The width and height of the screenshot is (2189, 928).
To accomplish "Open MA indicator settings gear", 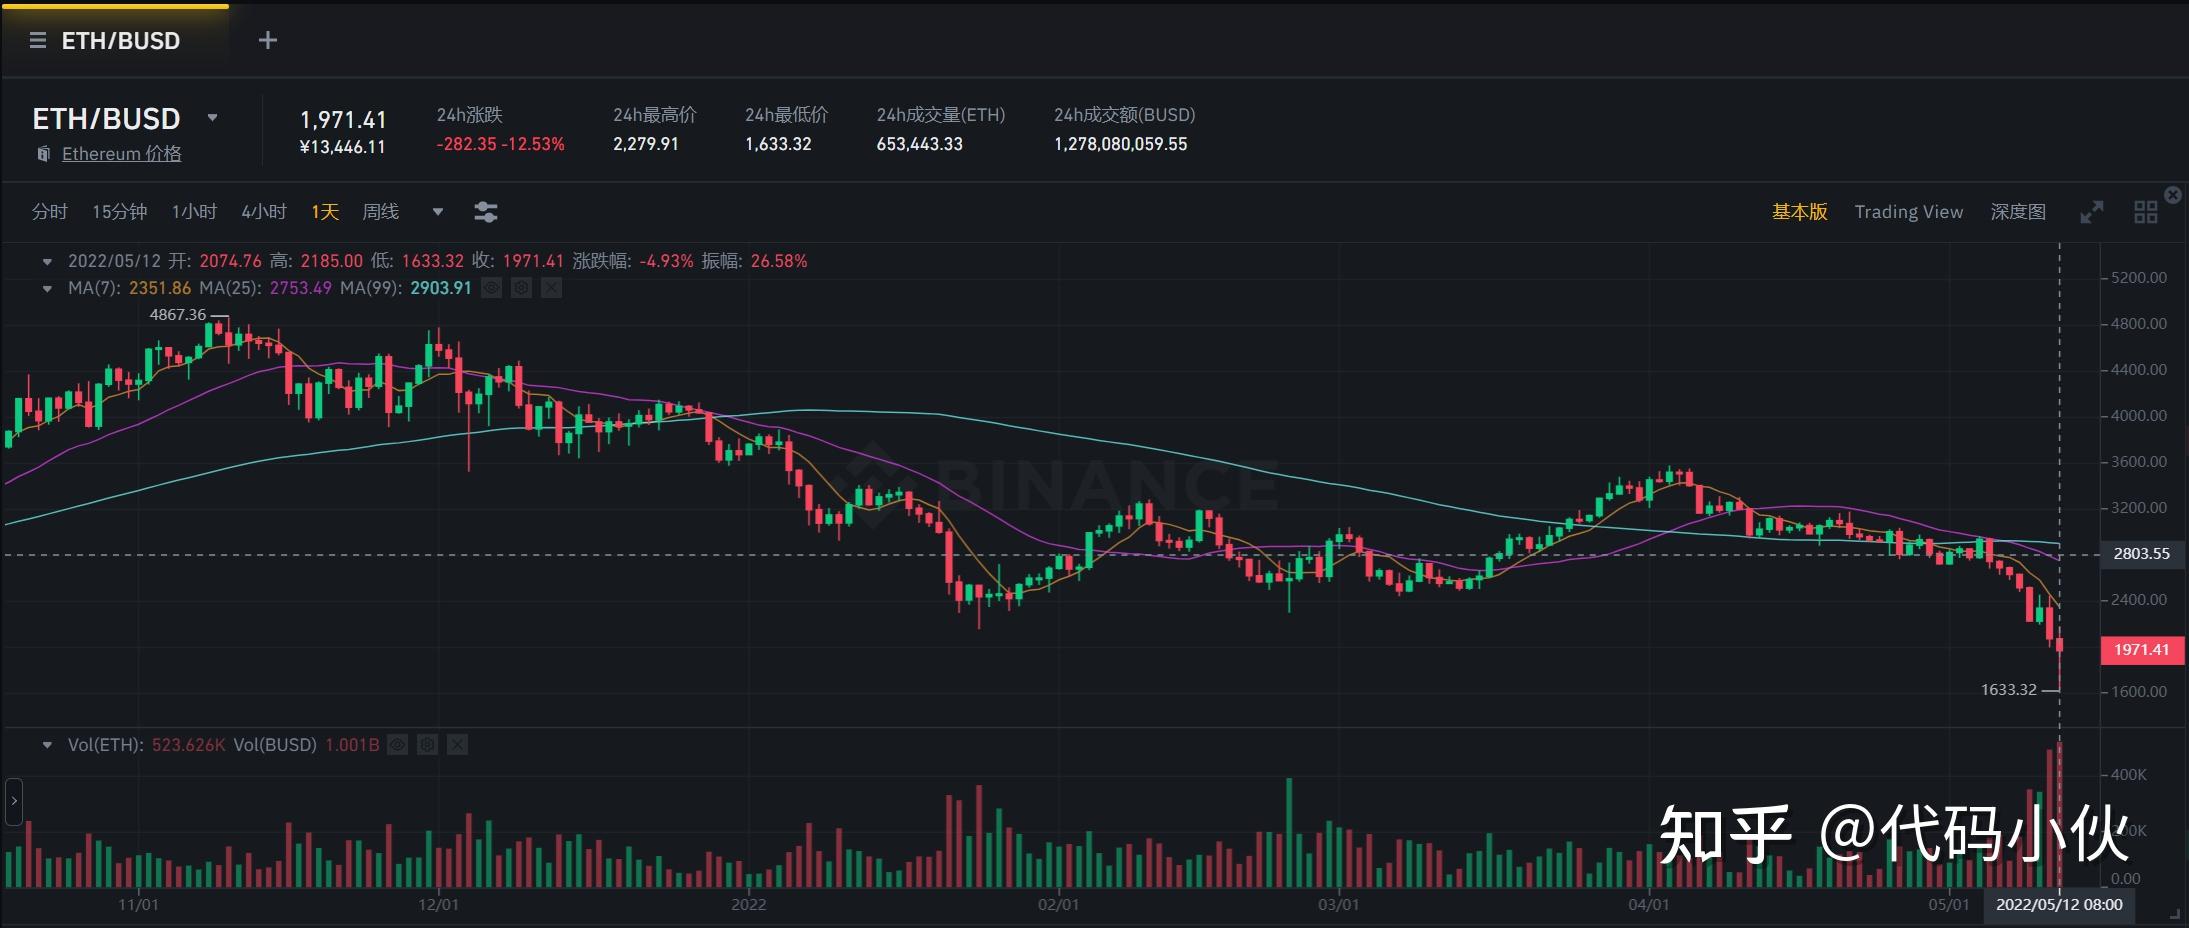I will click(x=521, y=288).
